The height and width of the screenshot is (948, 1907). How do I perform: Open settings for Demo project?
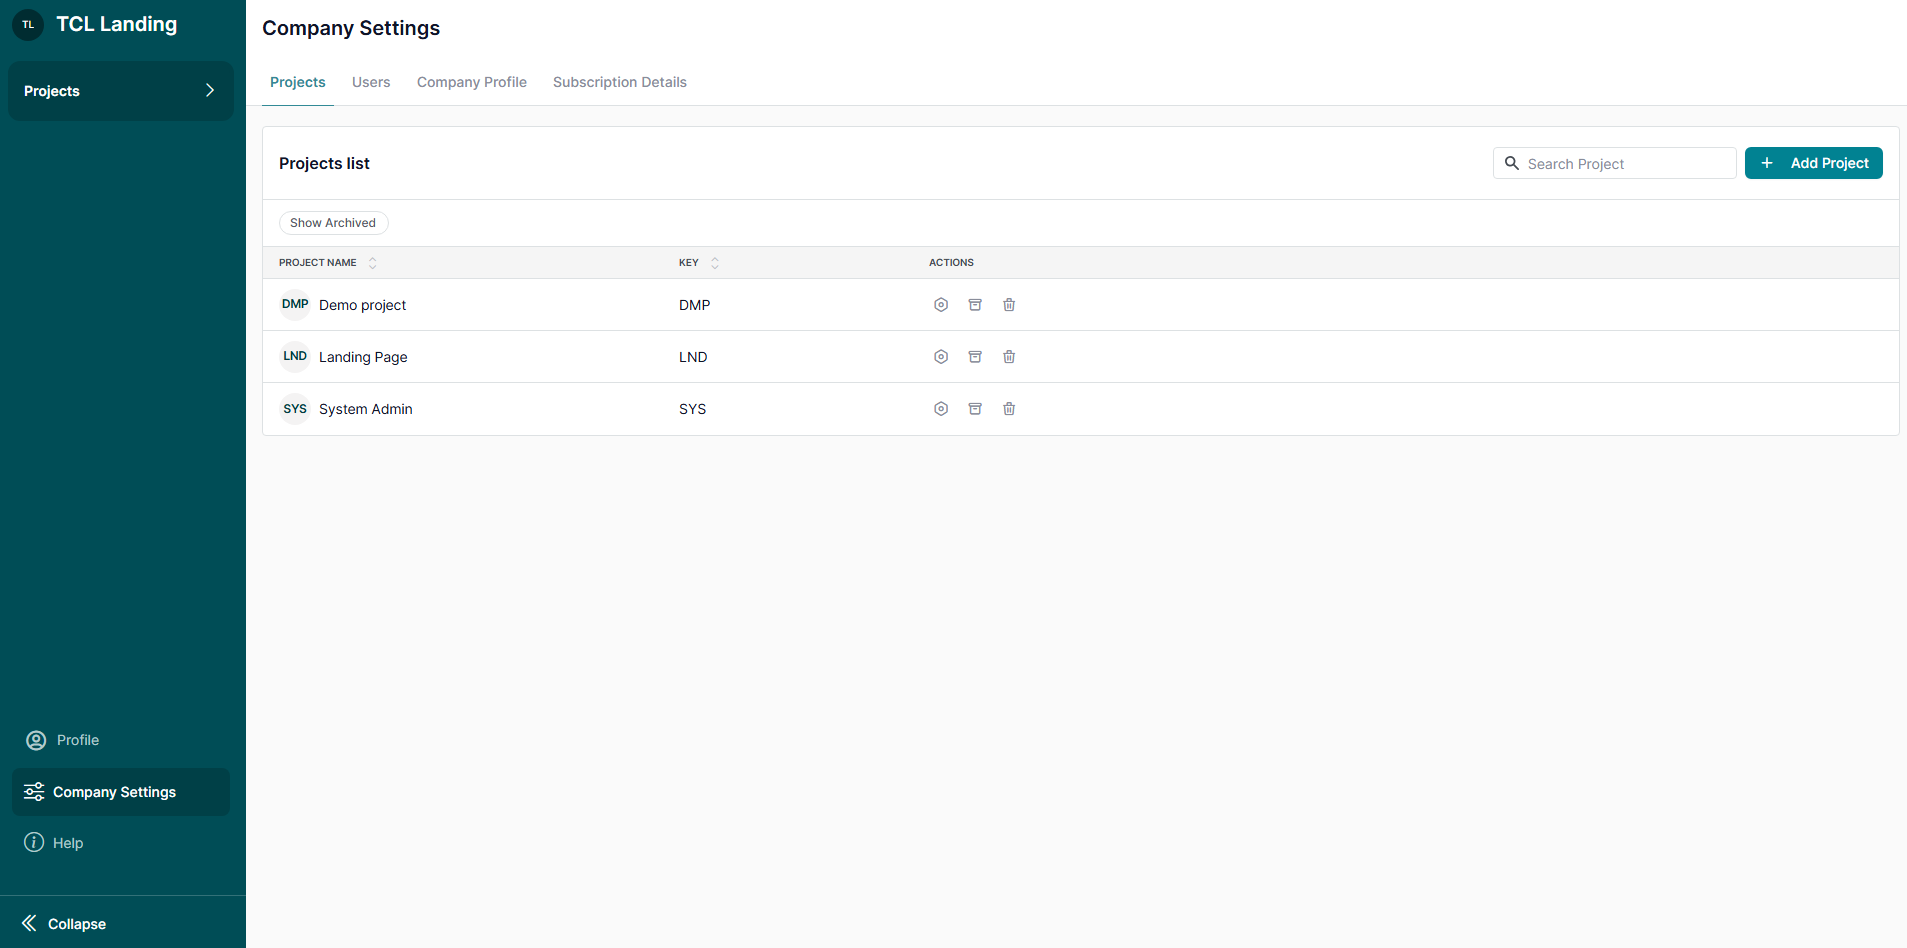pos(941,305)
